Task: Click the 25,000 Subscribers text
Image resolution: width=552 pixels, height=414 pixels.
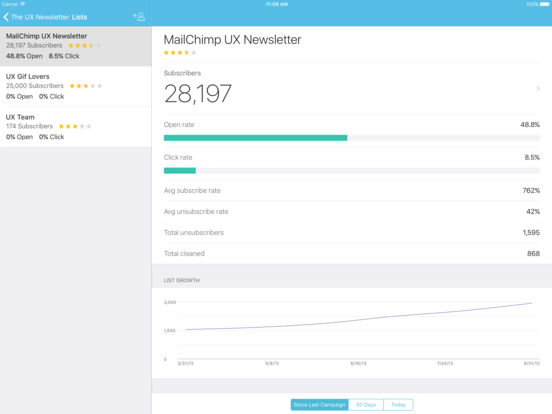Action: click(35, 86)
